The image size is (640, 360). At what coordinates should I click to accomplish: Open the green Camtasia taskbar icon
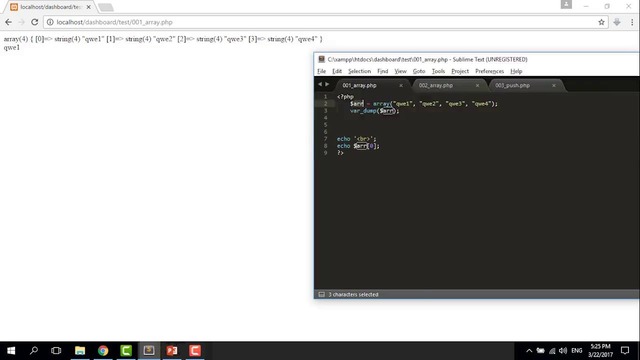pos(126,351)
